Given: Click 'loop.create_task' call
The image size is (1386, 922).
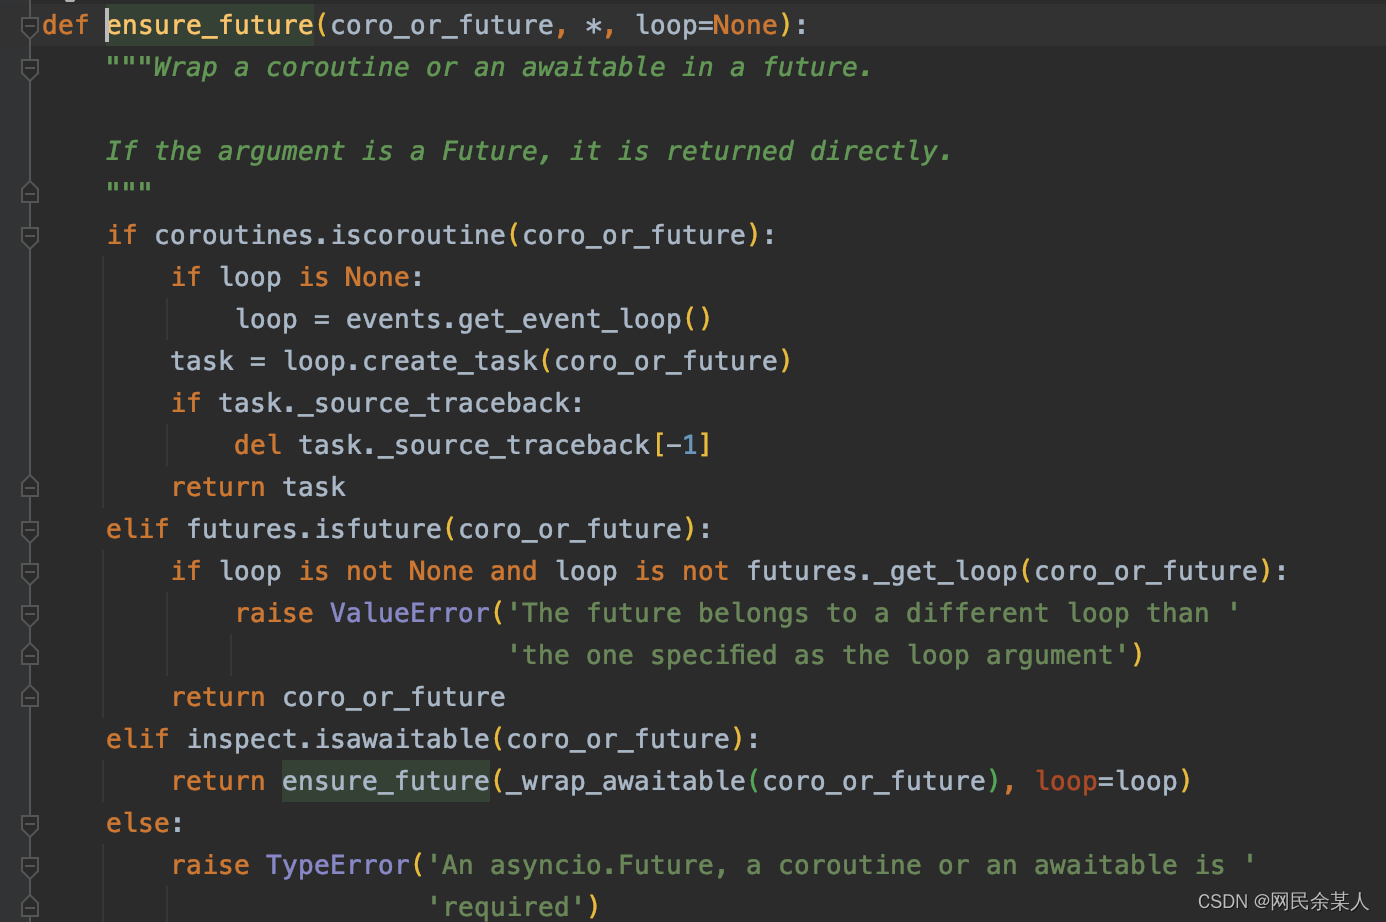Looking at the screenshot, I should (411, 361).
